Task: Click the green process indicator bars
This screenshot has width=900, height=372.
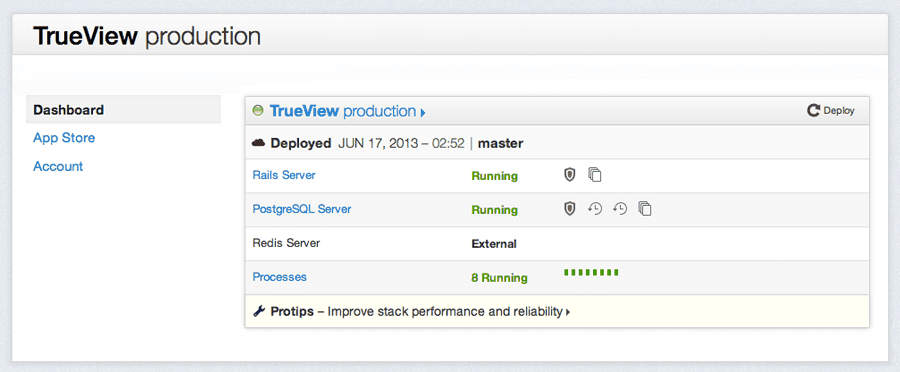Action: (591, 272)
